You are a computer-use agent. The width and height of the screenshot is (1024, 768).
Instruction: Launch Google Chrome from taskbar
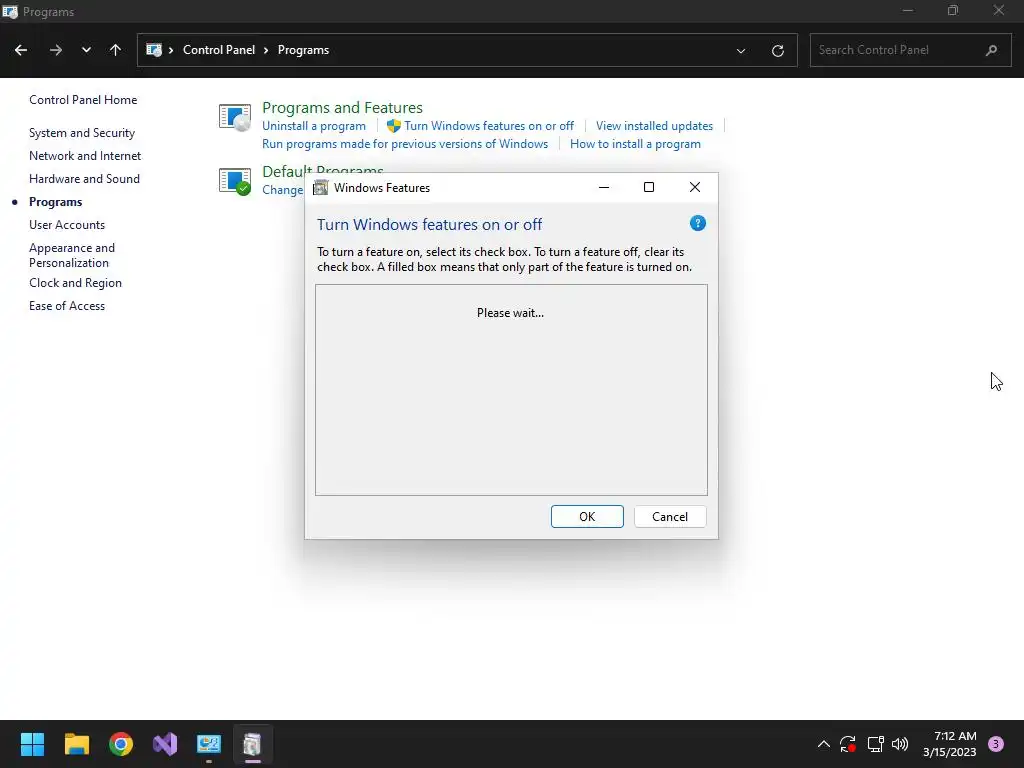(121, 744)
